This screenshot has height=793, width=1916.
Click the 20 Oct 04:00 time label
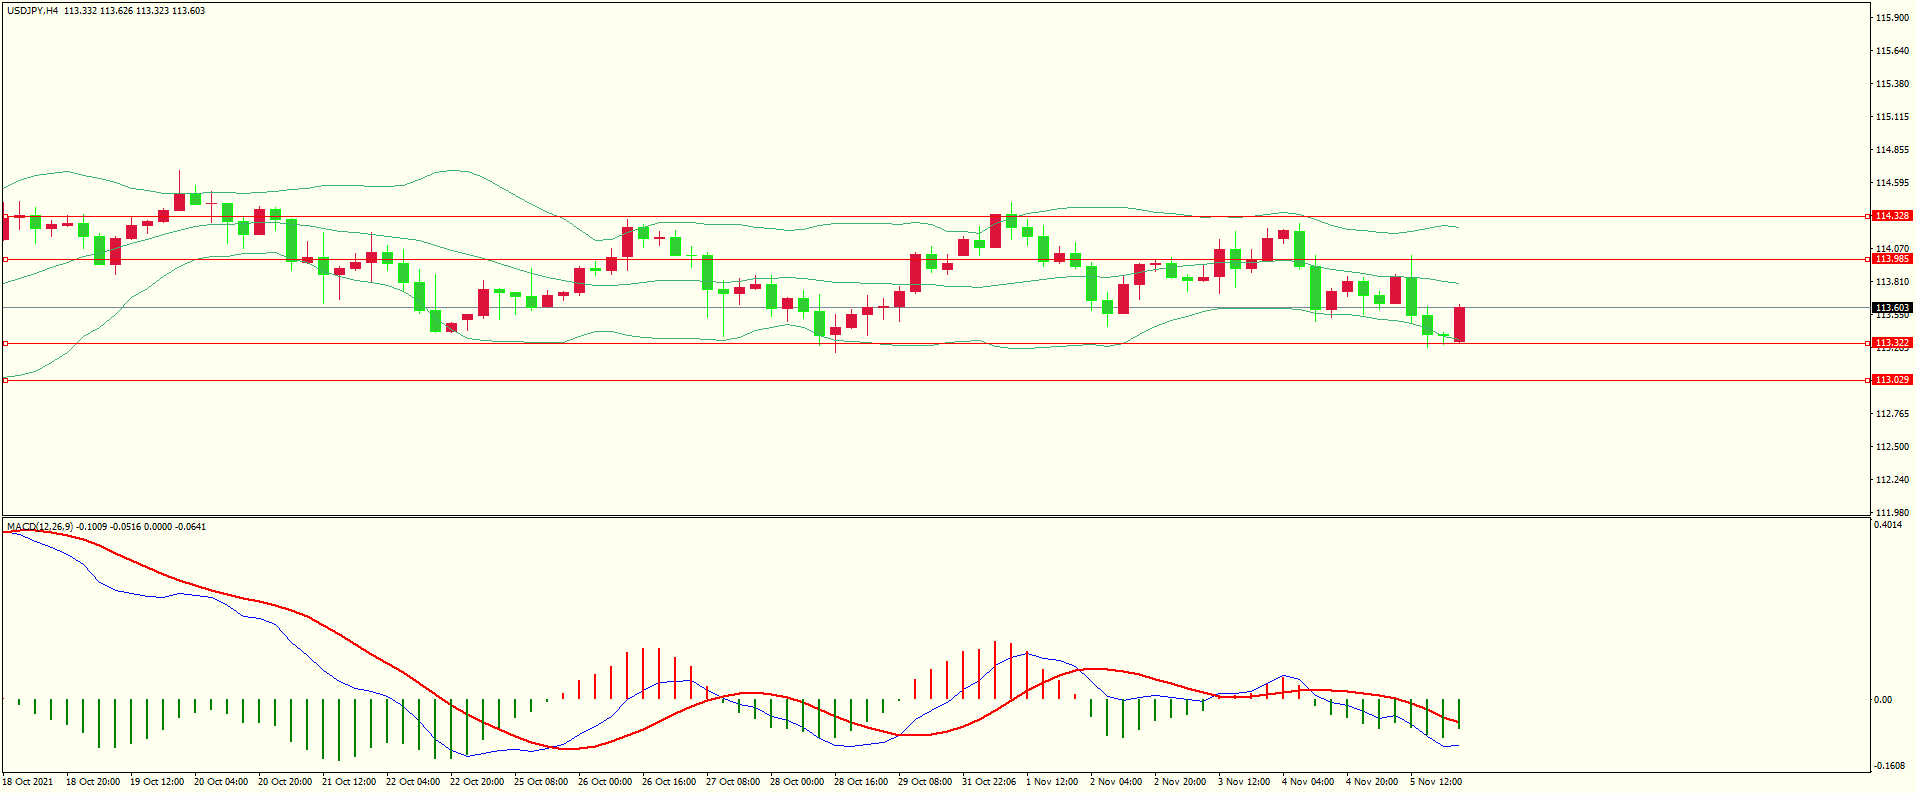(221, 782)
